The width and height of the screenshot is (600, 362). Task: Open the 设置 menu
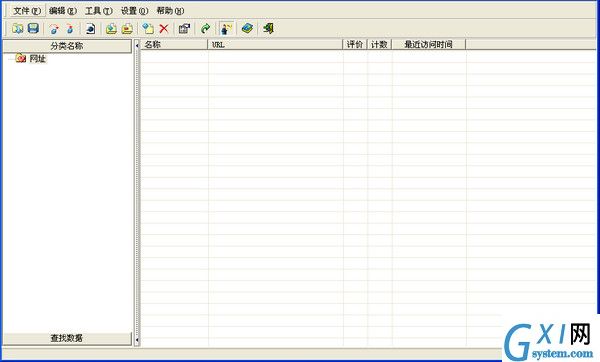coord(134,11)
